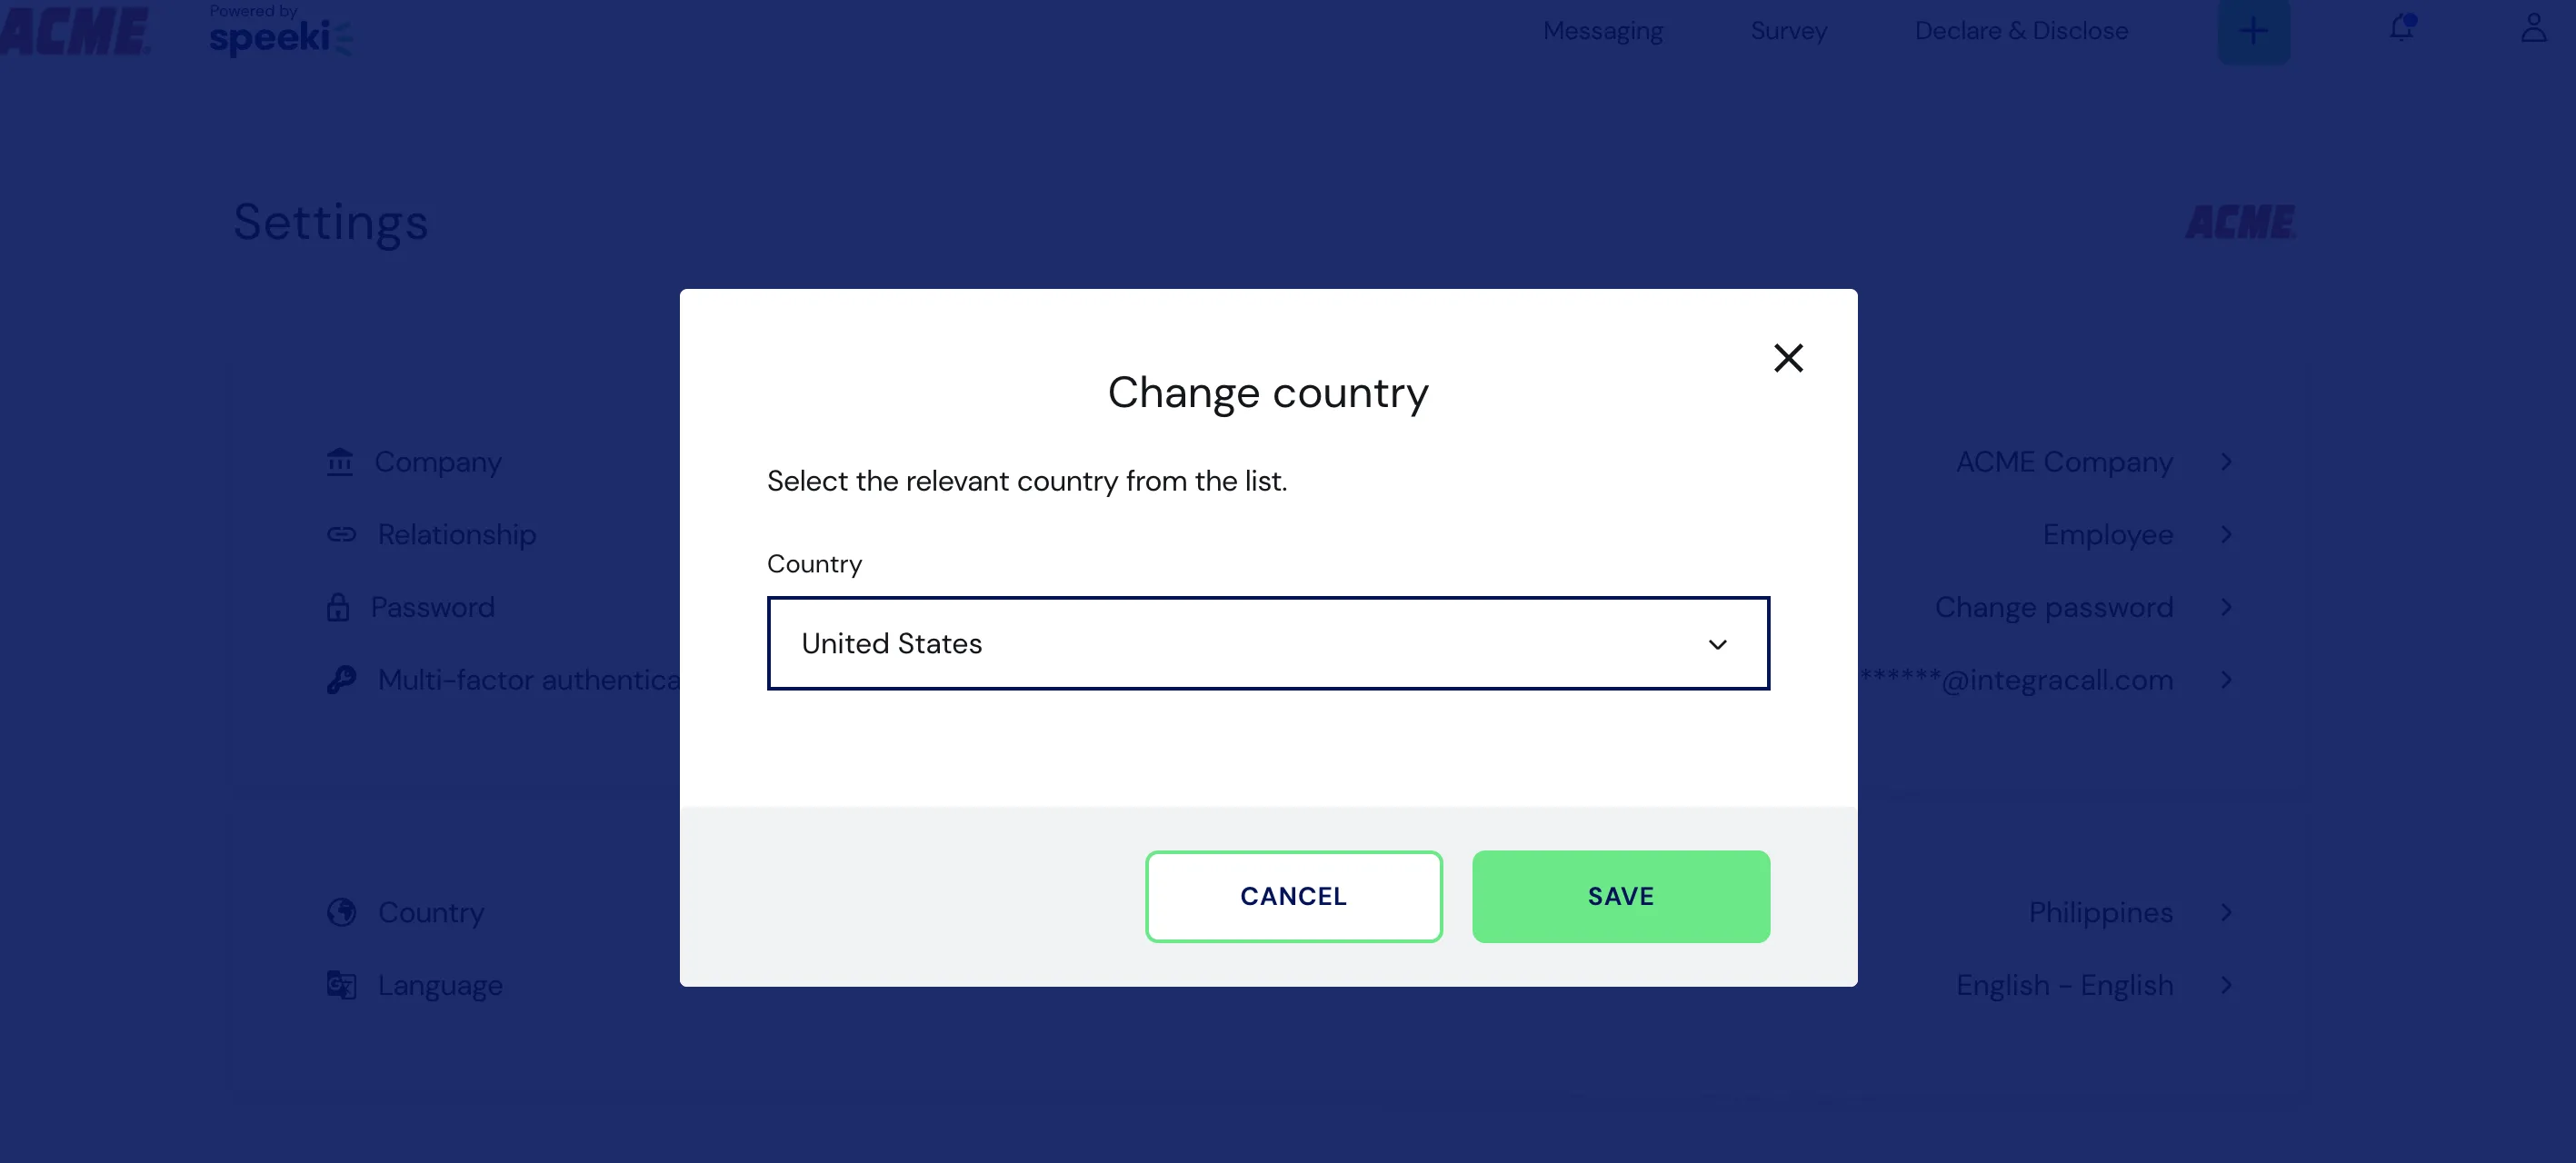Viewport: 2576px width, 1163px height.
Task: Click the Country globe icon
Action: [x=342, y=911]
